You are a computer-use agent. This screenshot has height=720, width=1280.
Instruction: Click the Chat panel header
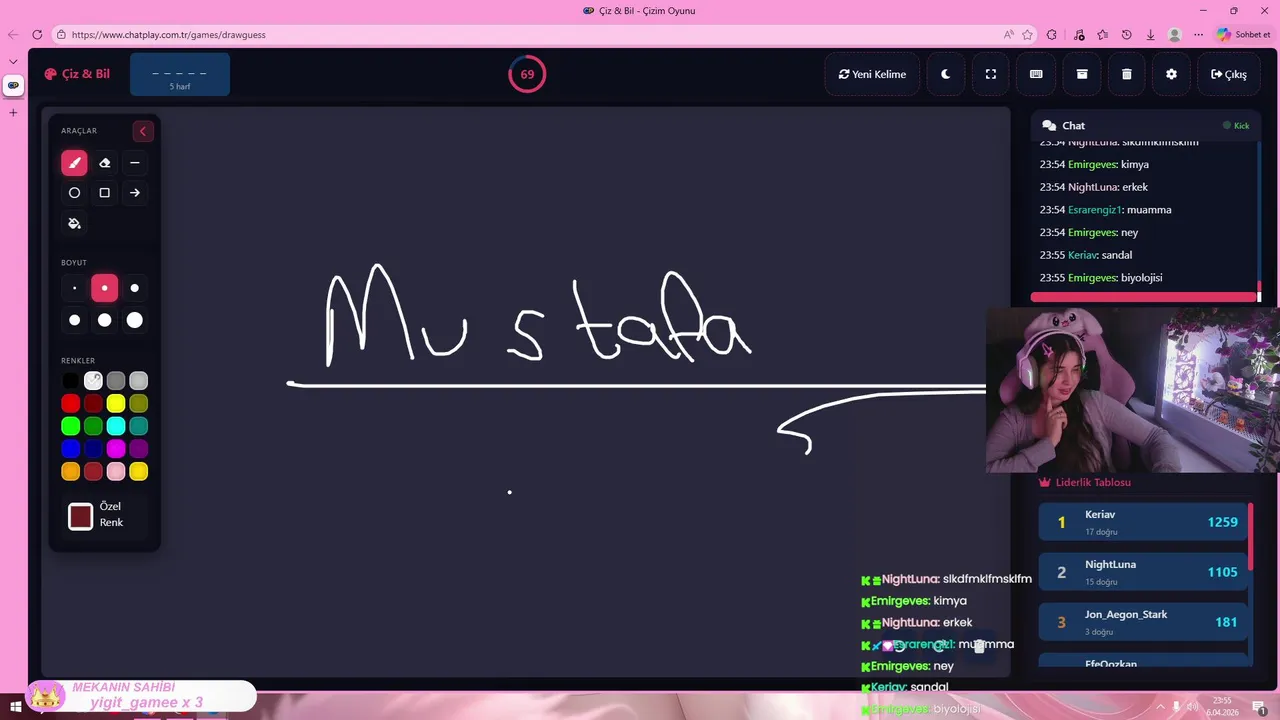[x=1145, y=125]
